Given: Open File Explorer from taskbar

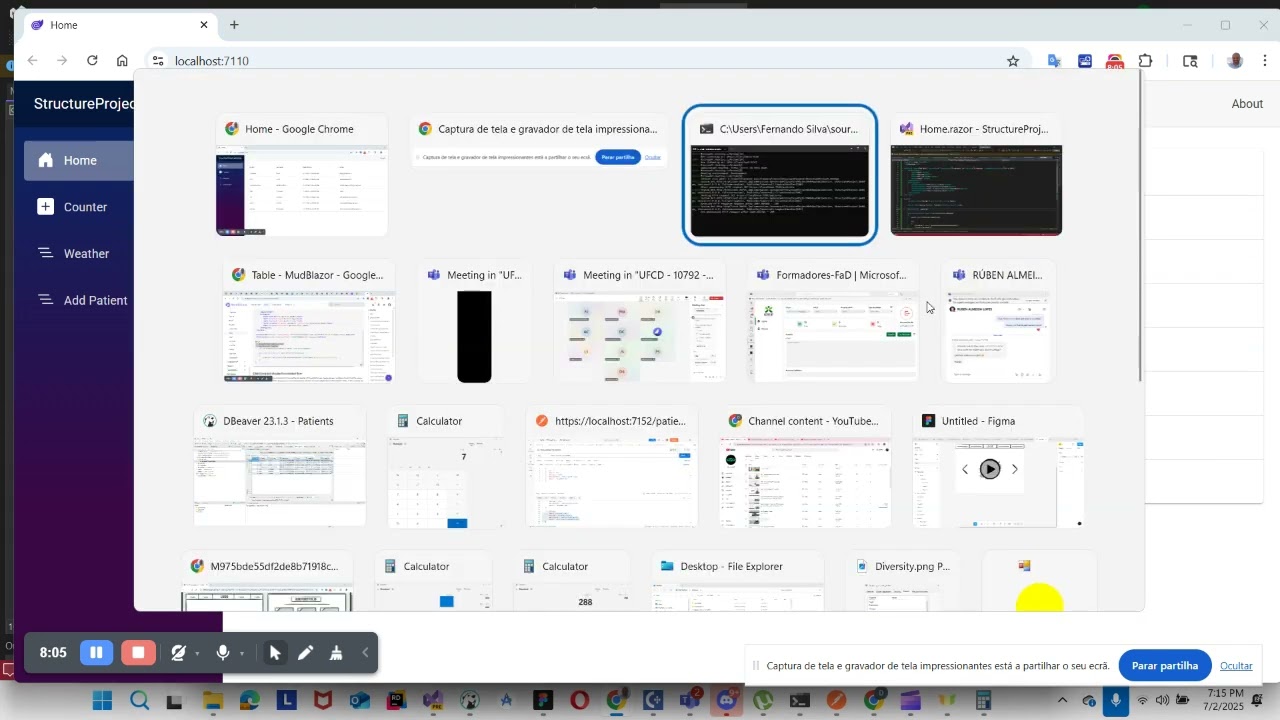Looking at the screenshot, I should [x=213, y=701].
